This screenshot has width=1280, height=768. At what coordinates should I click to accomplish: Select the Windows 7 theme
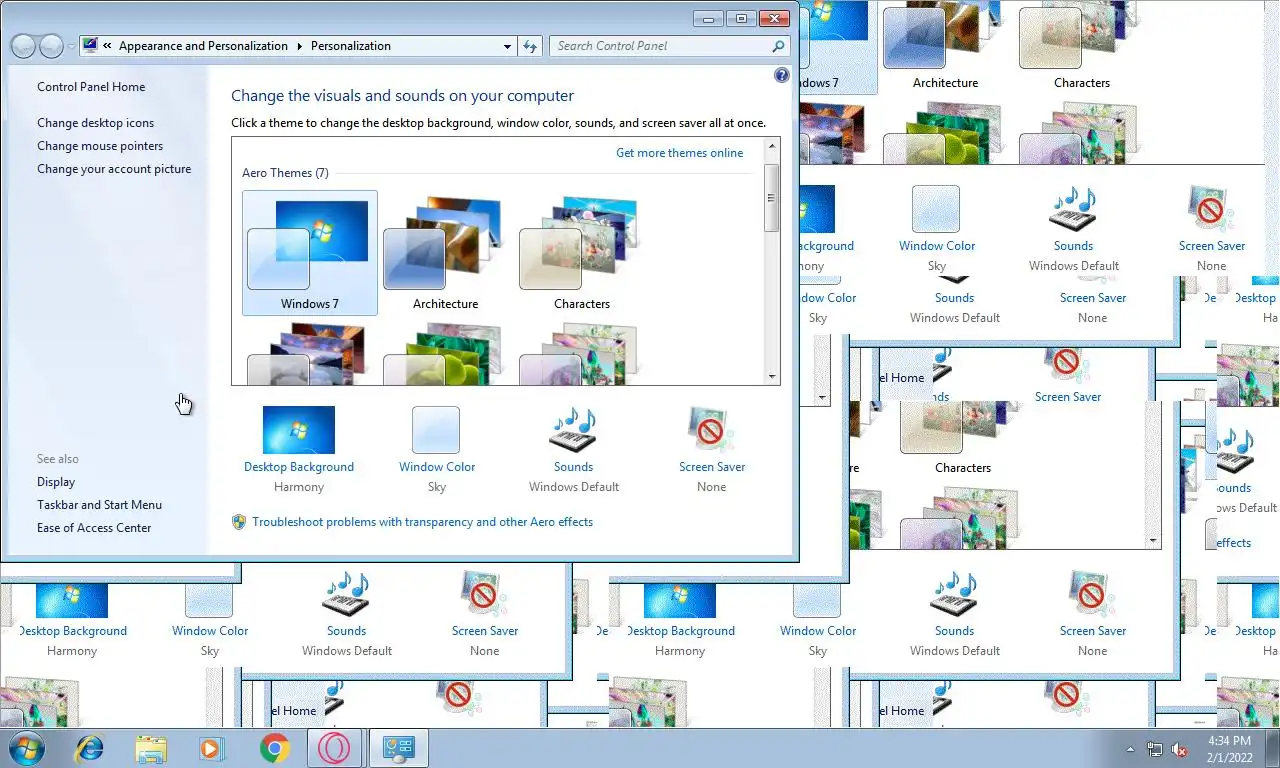pos(310,253)
